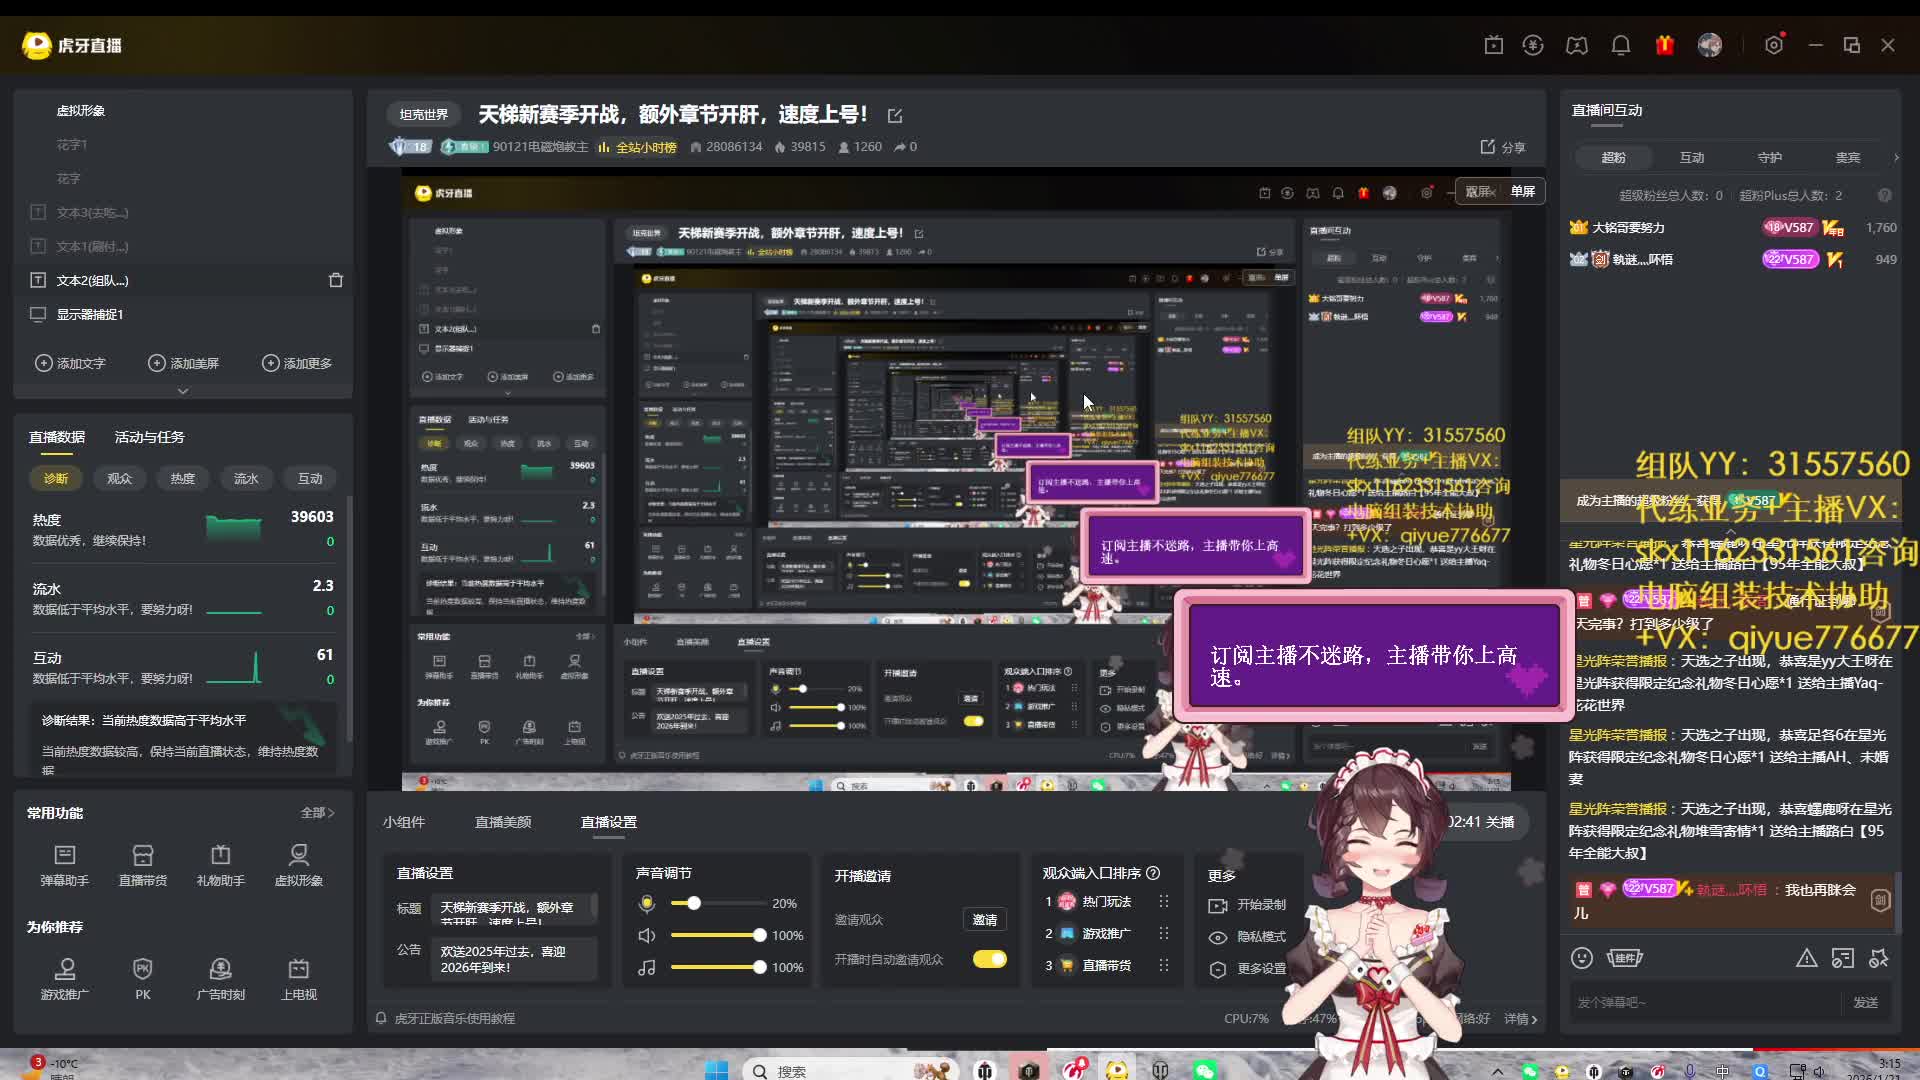
Task: Open the emoji picker in chat
Action: pos(1581,958)
